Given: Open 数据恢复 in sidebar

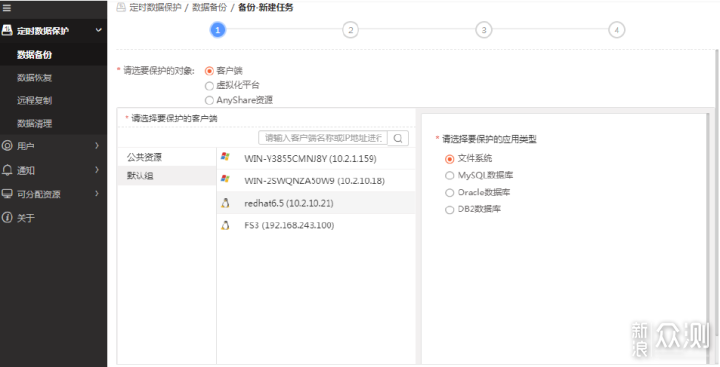Looking at the screenshot, I should pos(53,78).
